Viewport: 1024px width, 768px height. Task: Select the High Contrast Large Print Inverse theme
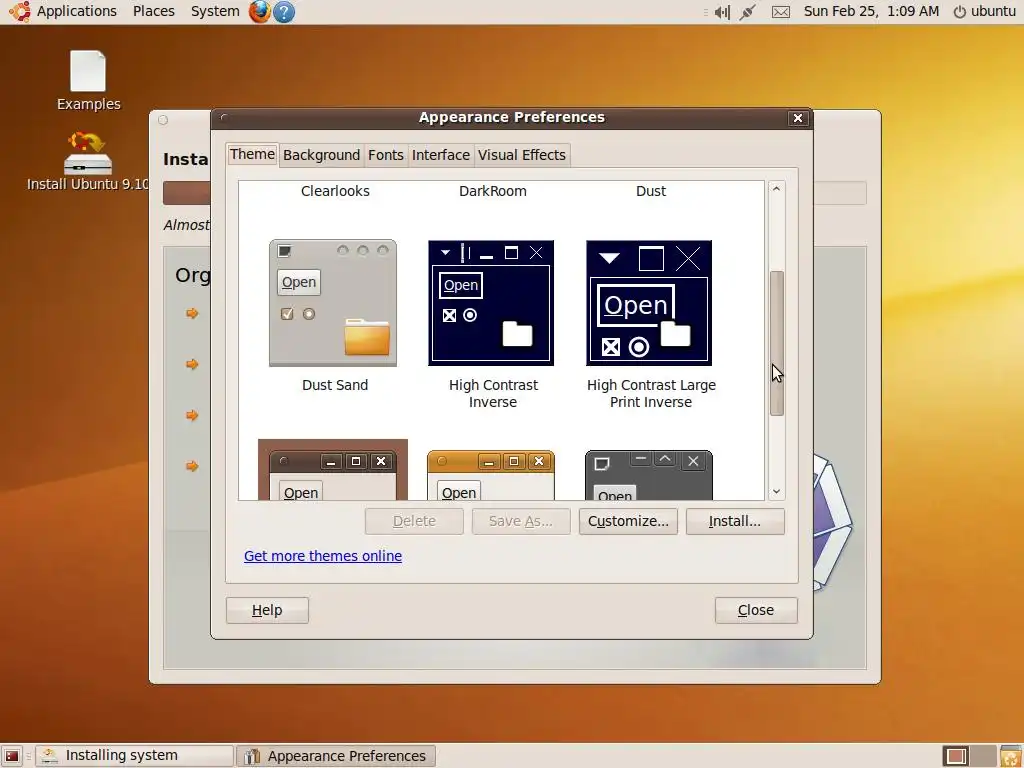click(649, 303)
